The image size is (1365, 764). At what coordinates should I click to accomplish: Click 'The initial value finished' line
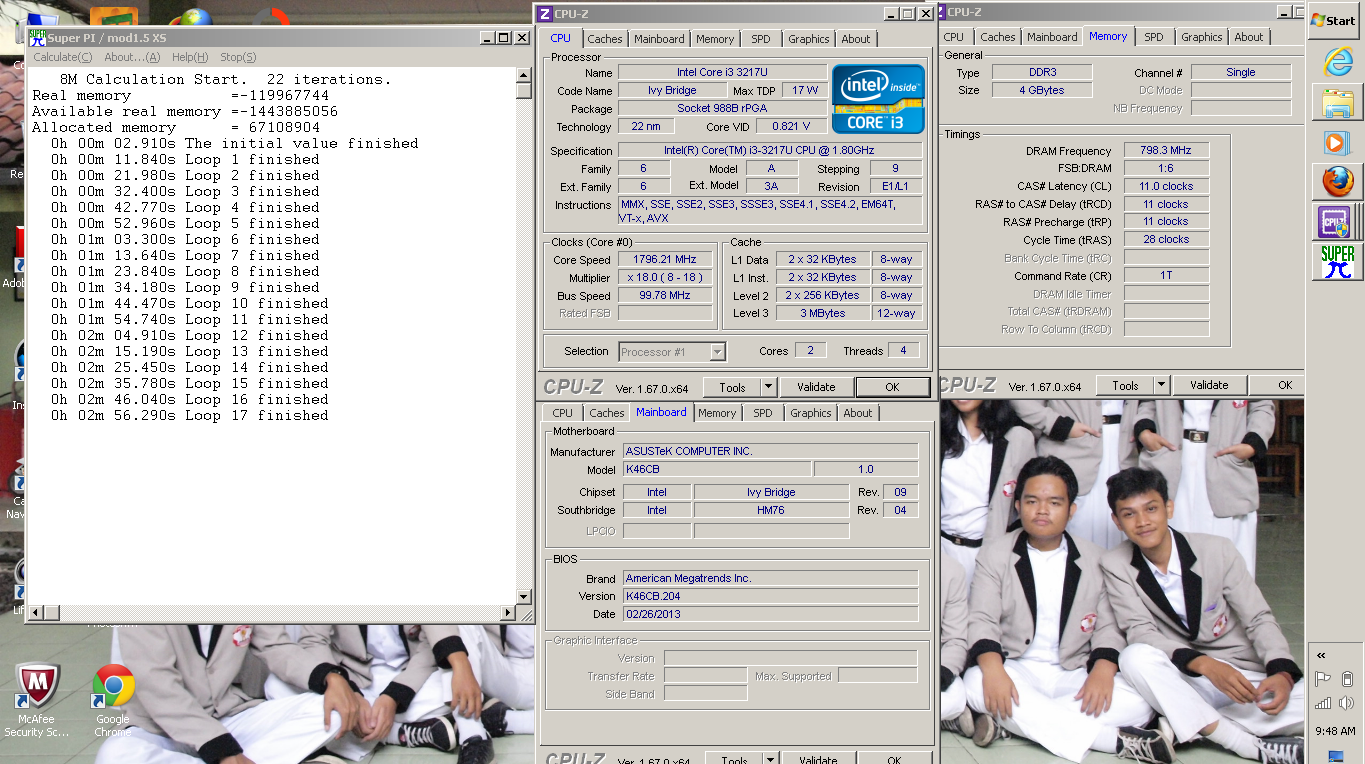(235, 143)
